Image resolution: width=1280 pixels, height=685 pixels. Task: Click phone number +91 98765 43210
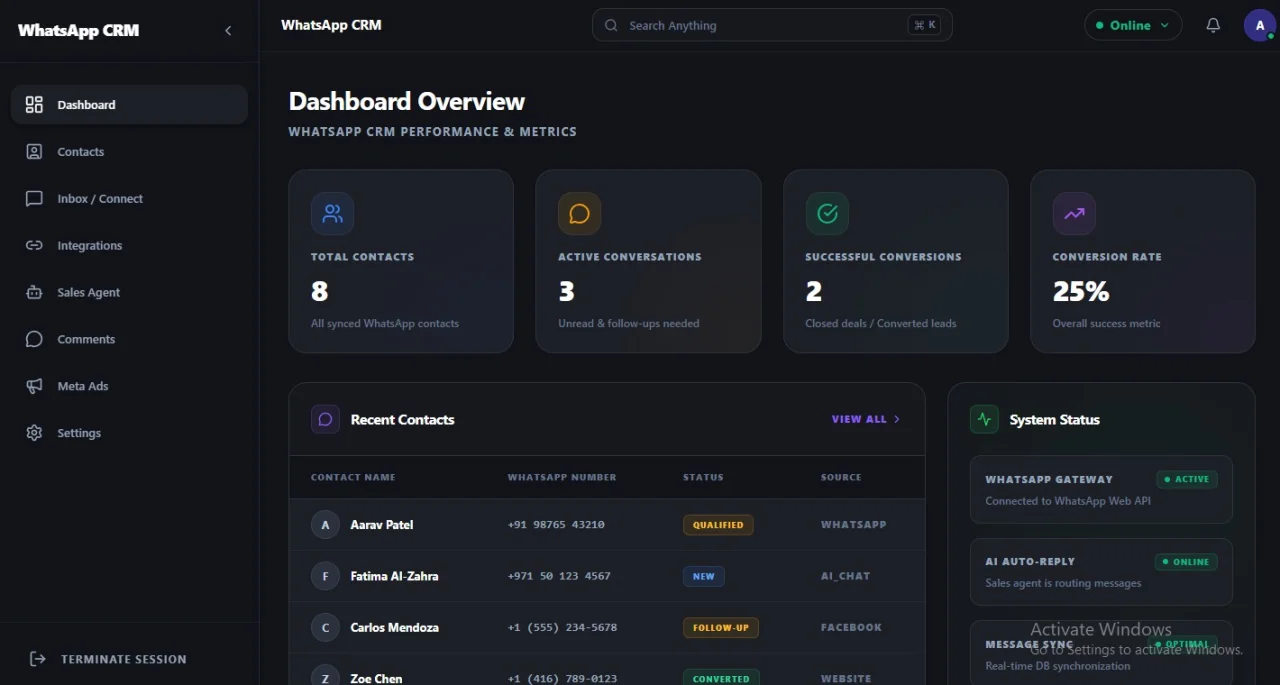pos(556,524)
